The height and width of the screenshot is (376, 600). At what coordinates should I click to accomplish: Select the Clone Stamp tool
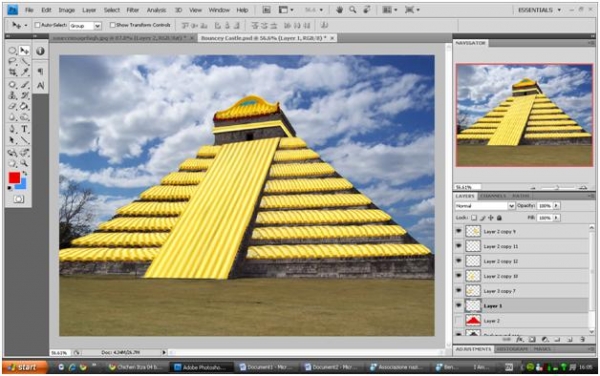point(12,95)
